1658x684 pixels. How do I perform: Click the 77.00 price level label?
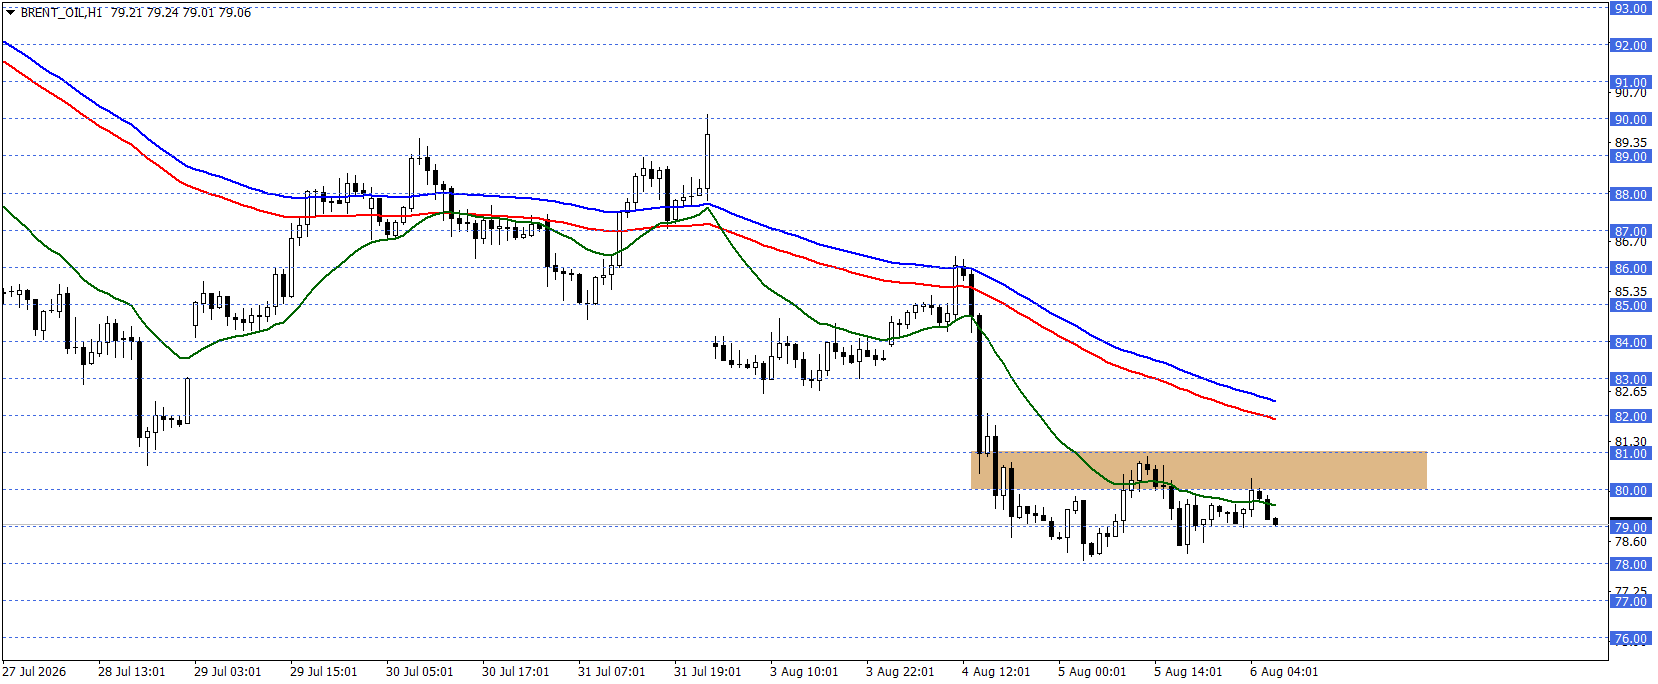tap(1630, 602)
